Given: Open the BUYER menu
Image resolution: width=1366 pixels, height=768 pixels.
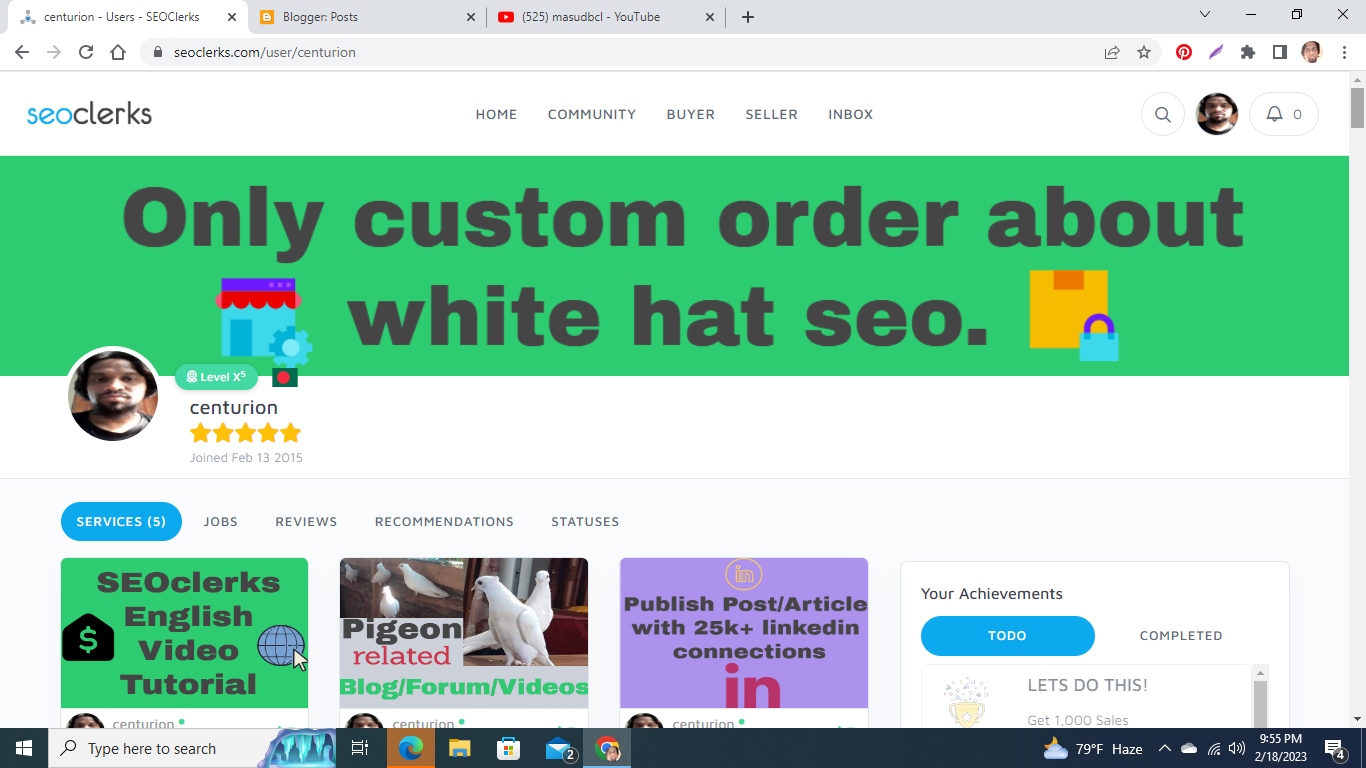Looking at the screenshot, I should [x=691, y=115].
